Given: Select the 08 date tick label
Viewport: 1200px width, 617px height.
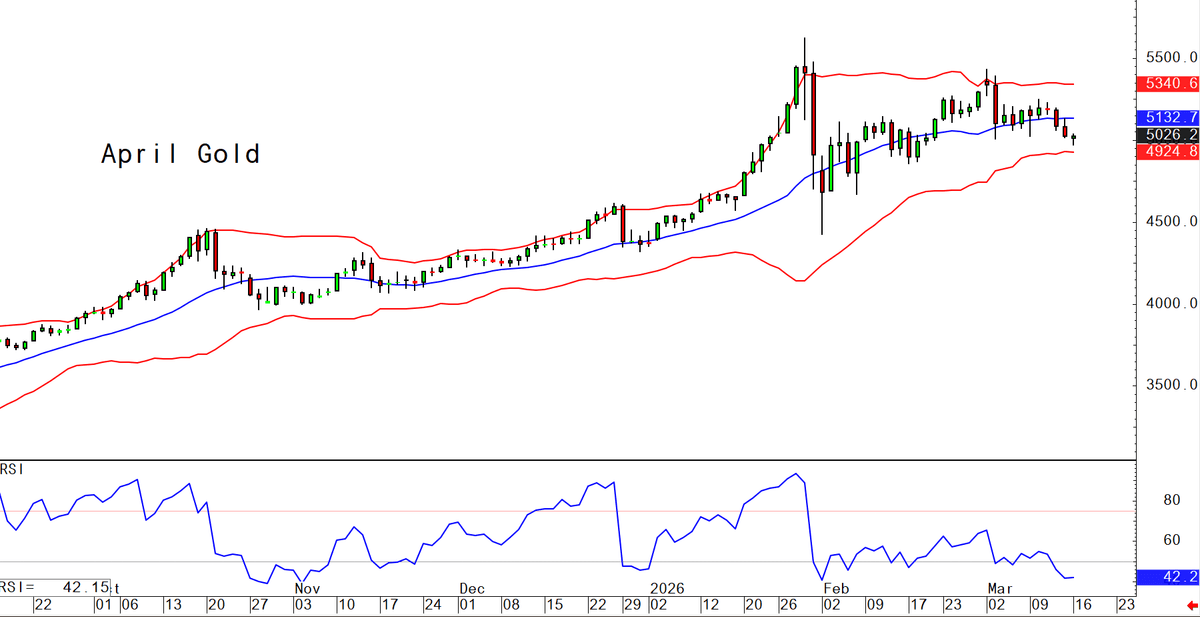Looking at the screenshot, I should click(510, 606).
